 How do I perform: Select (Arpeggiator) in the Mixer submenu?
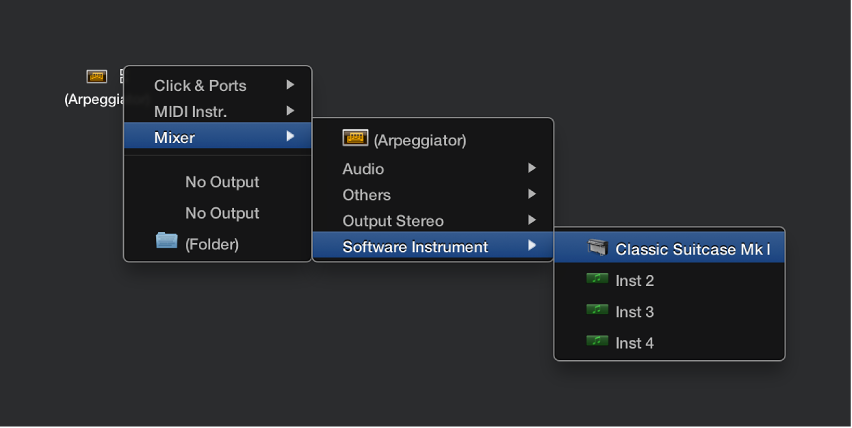(433, 140)
